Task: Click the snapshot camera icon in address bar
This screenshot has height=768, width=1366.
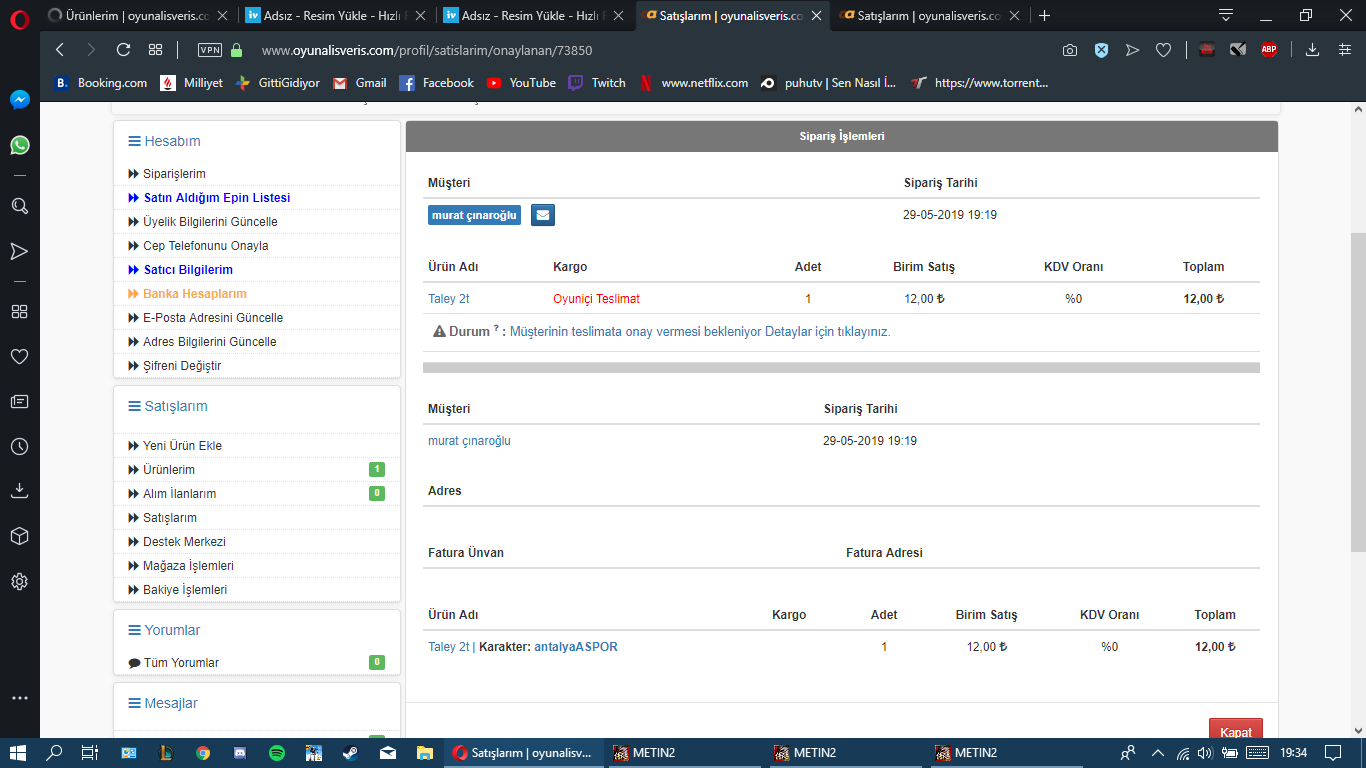Action: pyautogui.click(x=1070, y=50)
